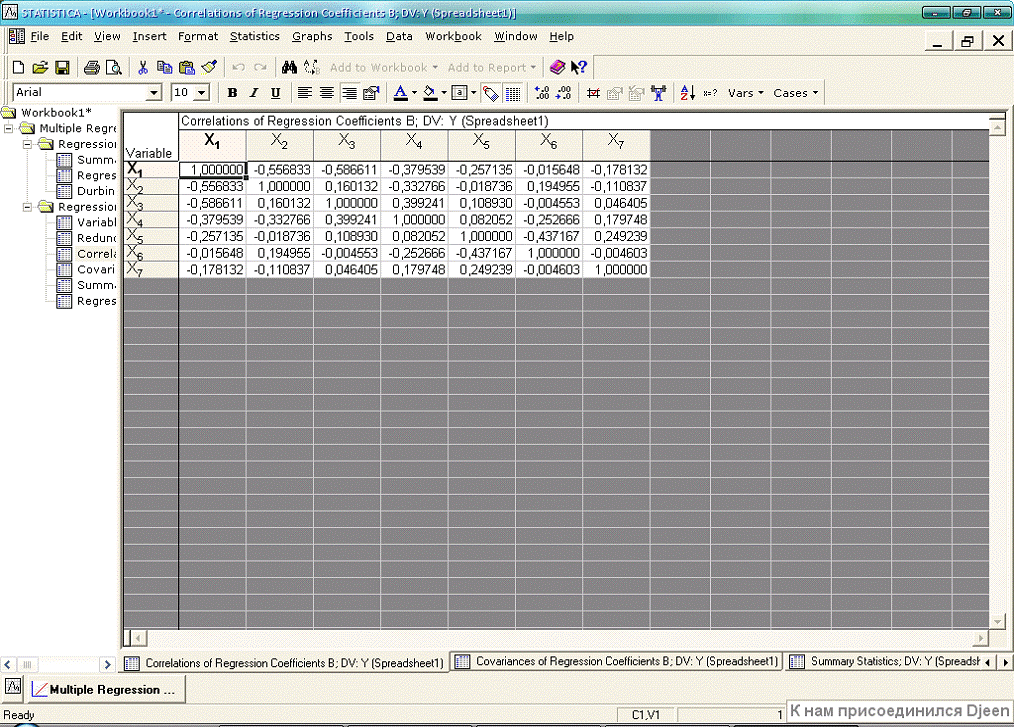1014x727 pixels.
Task: Open the font color picker arrow
Action: [414, 93]
